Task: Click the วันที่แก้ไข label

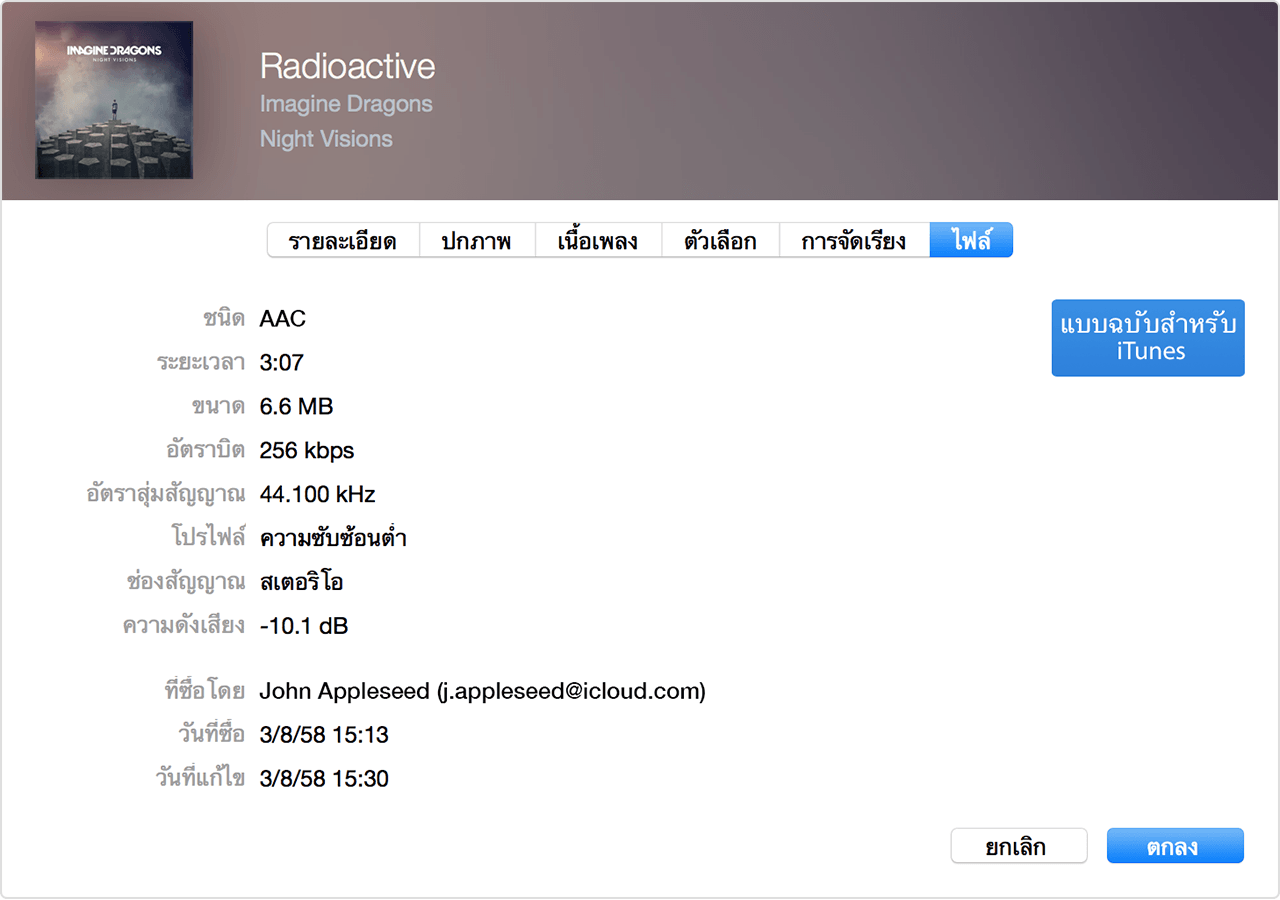Action: point(200,779)
